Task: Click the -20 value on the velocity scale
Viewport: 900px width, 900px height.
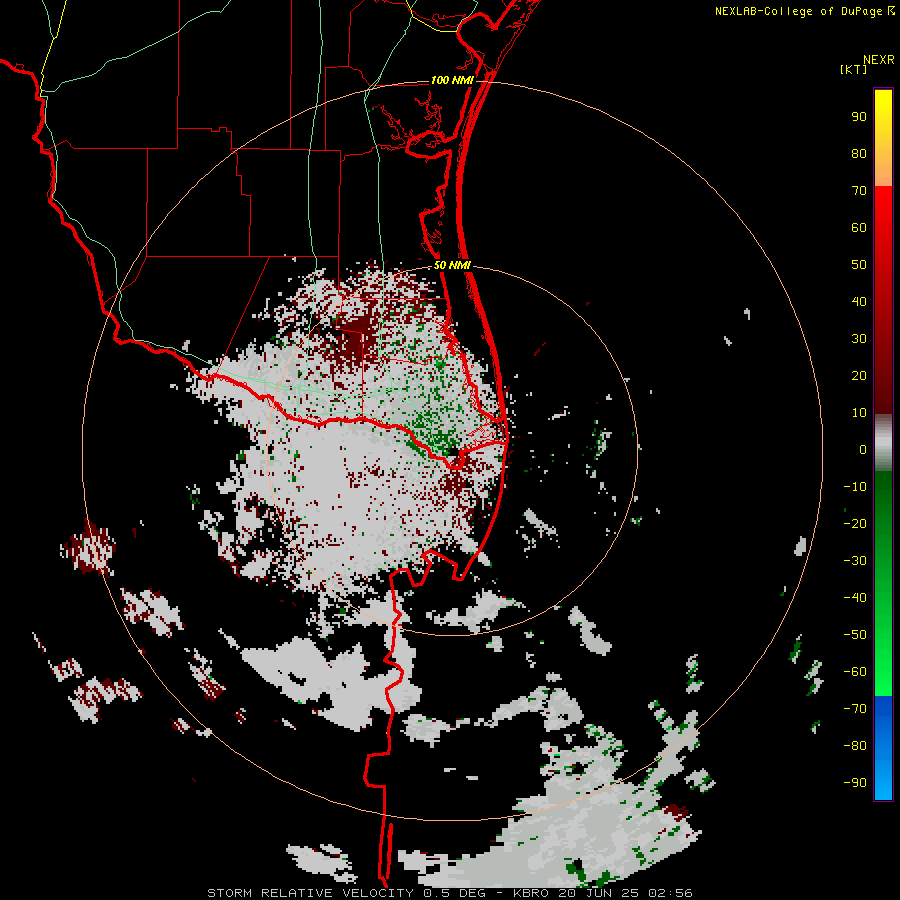Action: (x=855, y=524)
